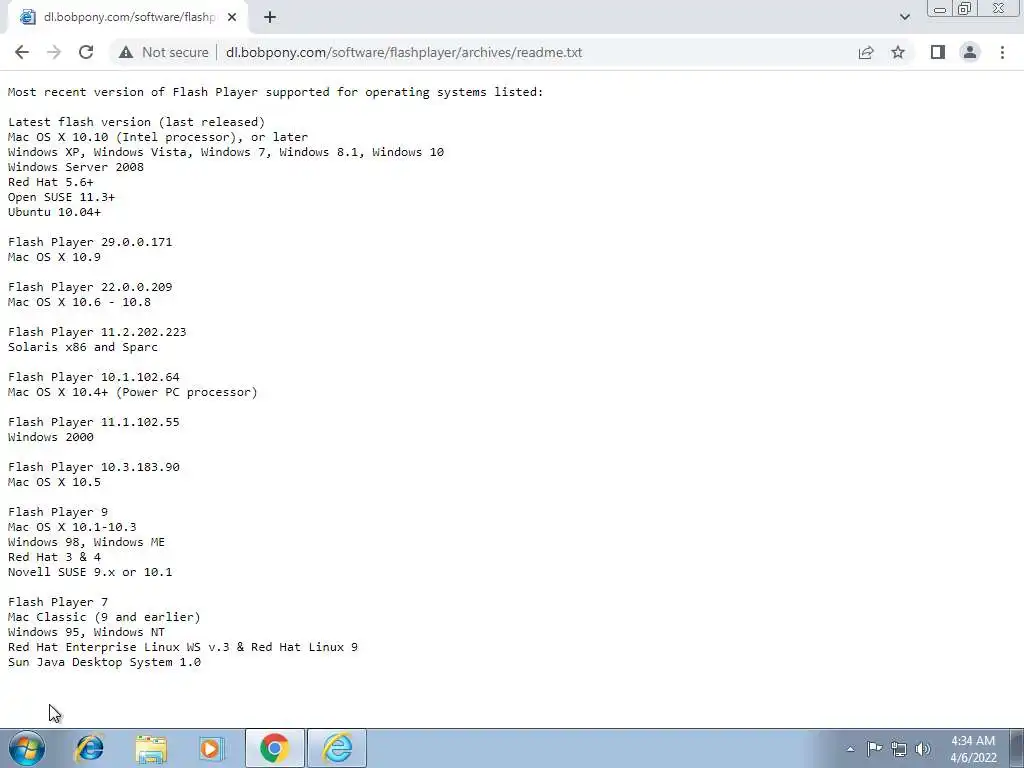Click the 'Windows 2000' text

point(51,437)
